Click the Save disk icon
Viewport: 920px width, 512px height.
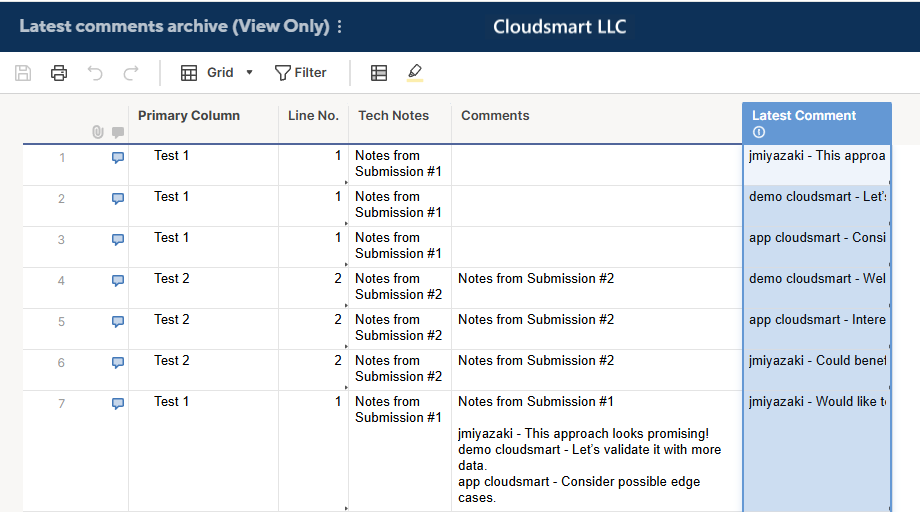(23, 73)
